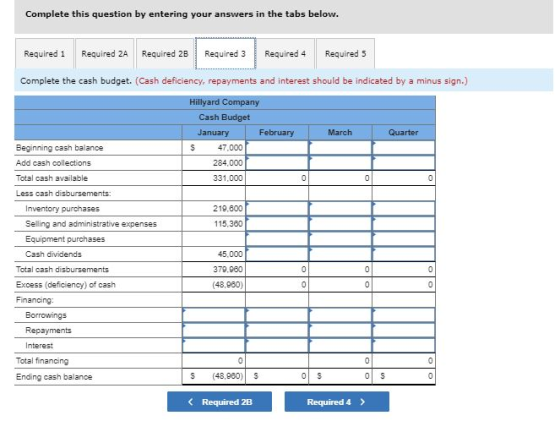Click January Repayments field
Screen dimensions: 560x432
click(214, 330)
